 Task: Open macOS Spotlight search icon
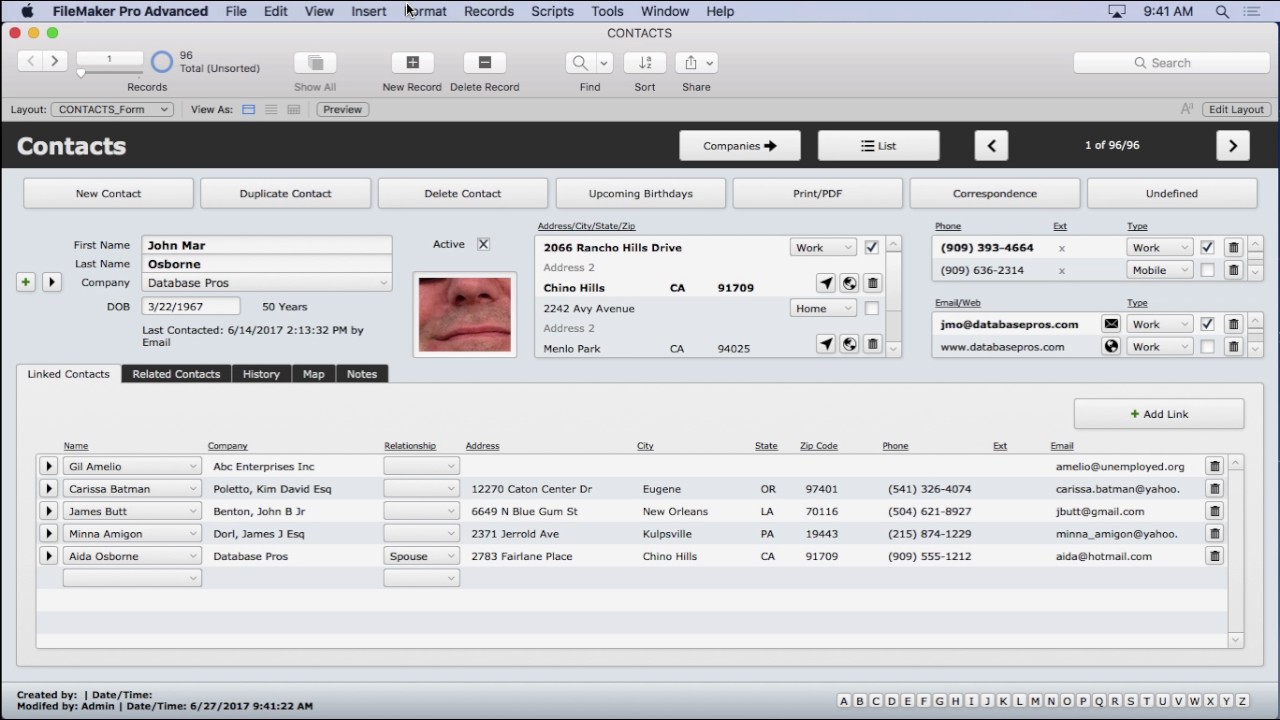[x=1222, y=11]
